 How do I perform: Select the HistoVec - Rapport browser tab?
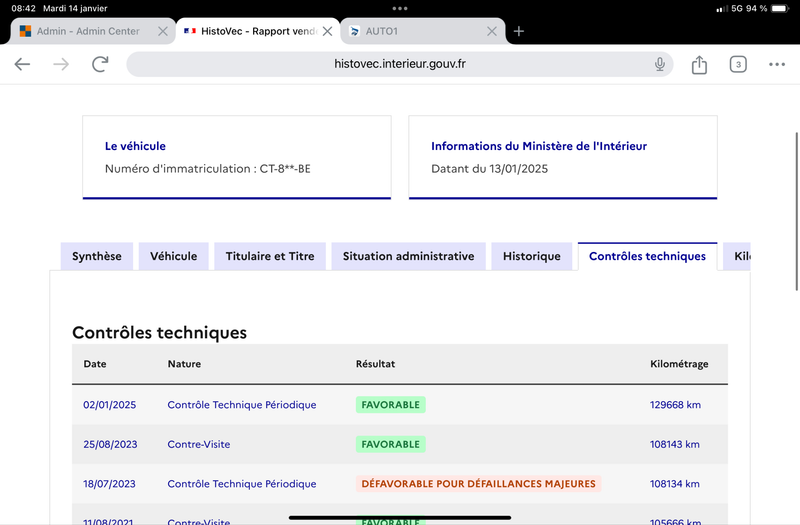(x=258, y=31)
